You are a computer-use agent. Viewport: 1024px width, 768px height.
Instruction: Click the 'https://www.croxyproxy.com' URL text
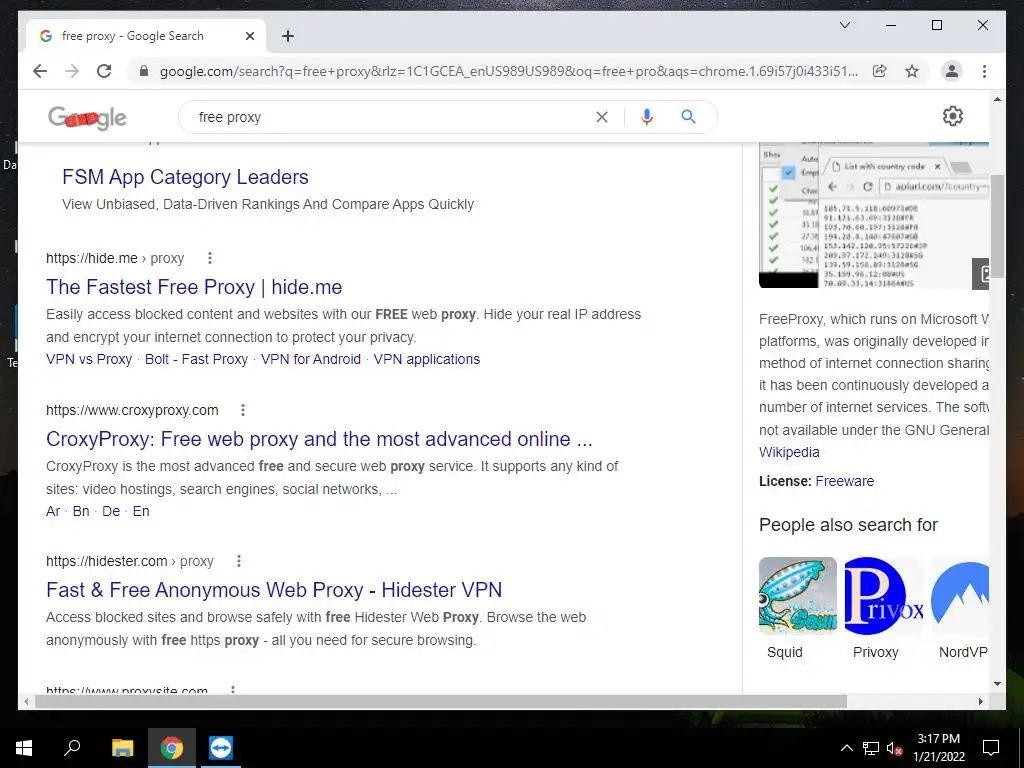click(x=132, y=410)
